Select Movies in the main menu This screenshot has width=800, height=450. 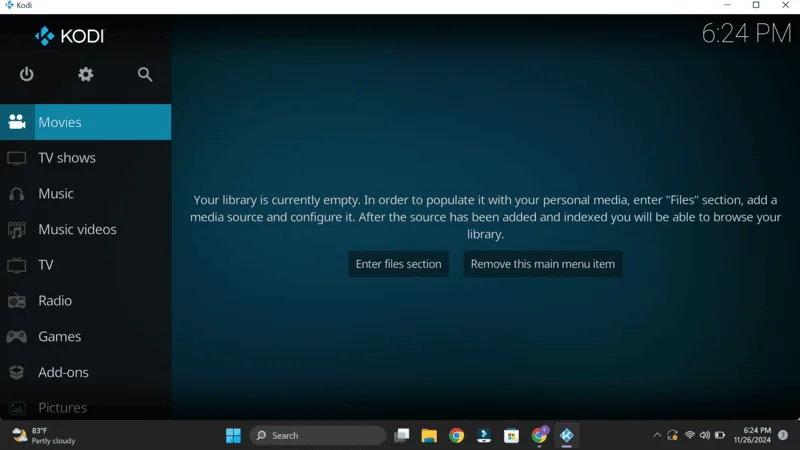86,122
